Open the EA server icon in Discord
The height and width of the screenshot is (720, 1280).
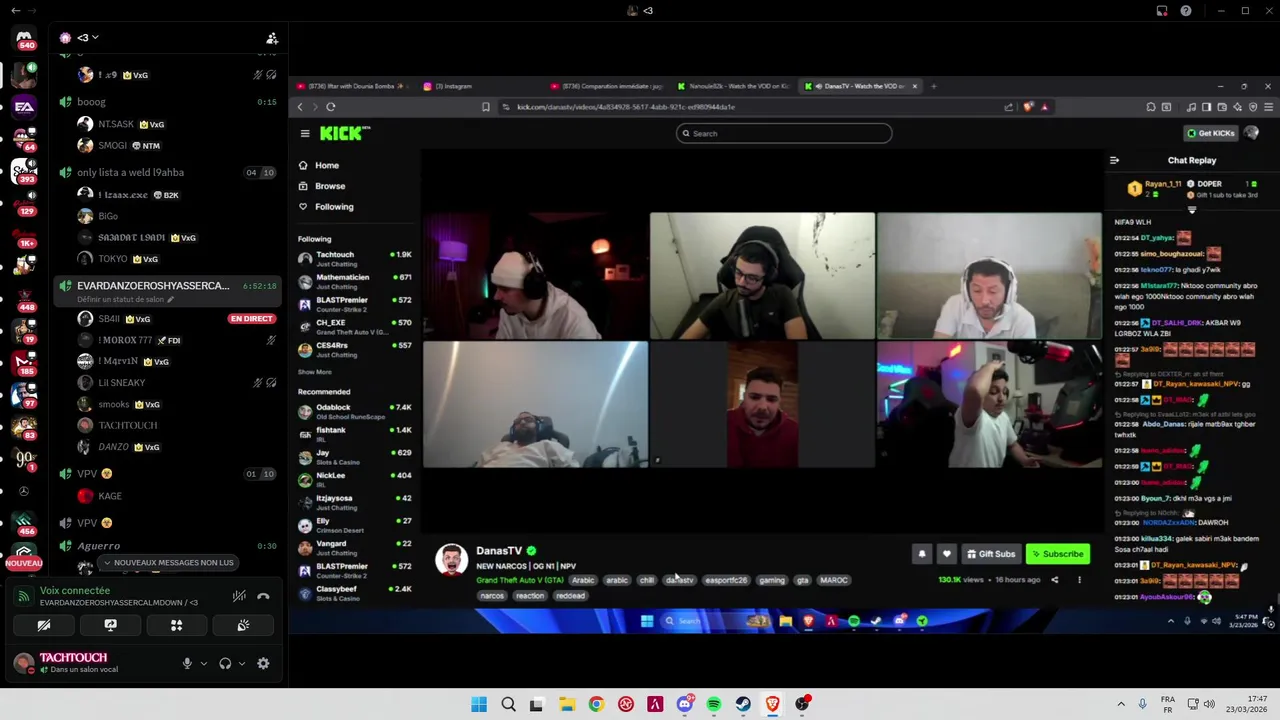(24, 107)
